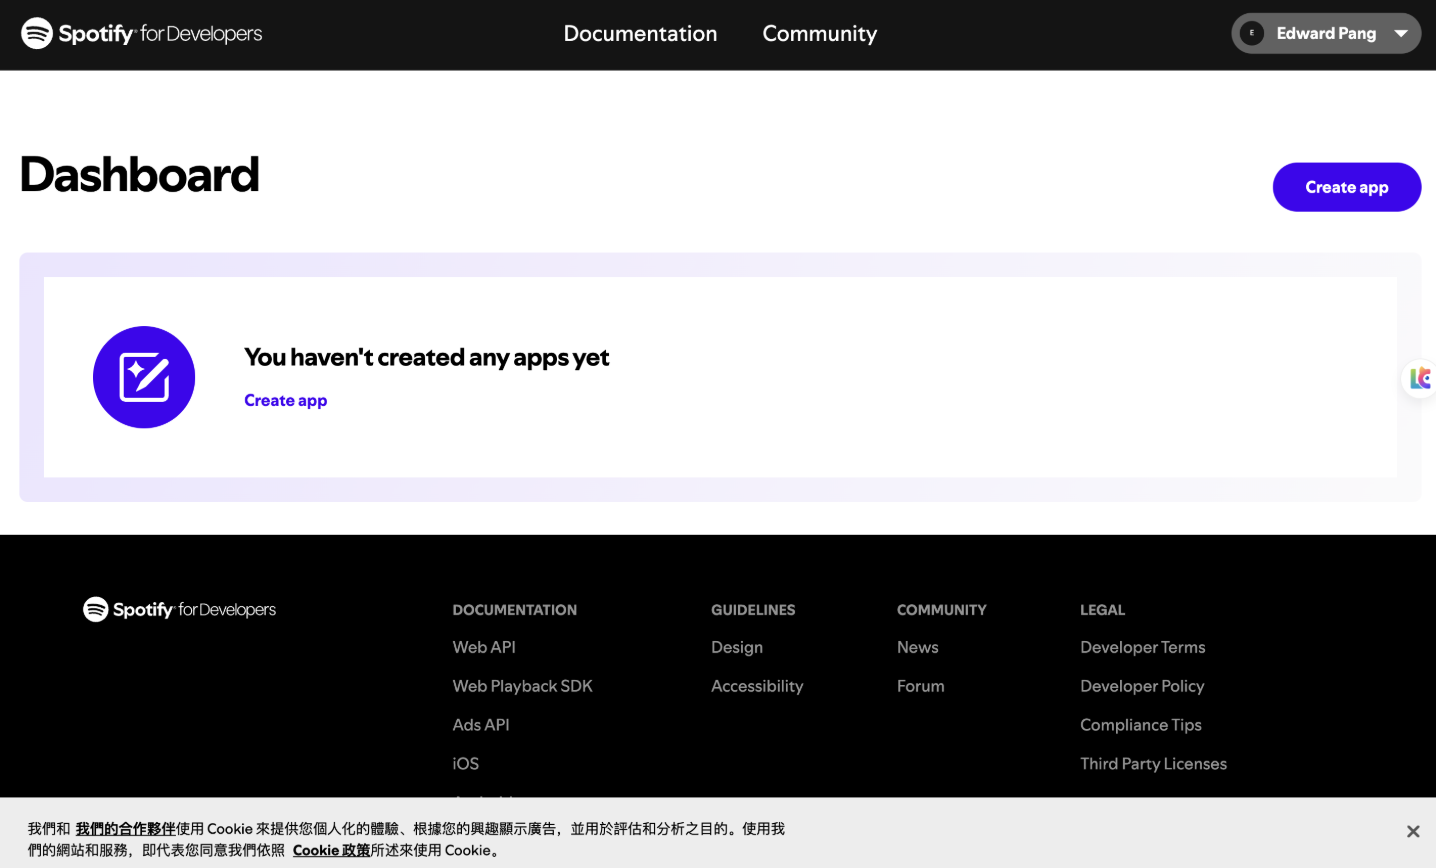This screenshot has height=868, width=1436.
Task: Follow the Create app link in empty state
Action: 285,400
